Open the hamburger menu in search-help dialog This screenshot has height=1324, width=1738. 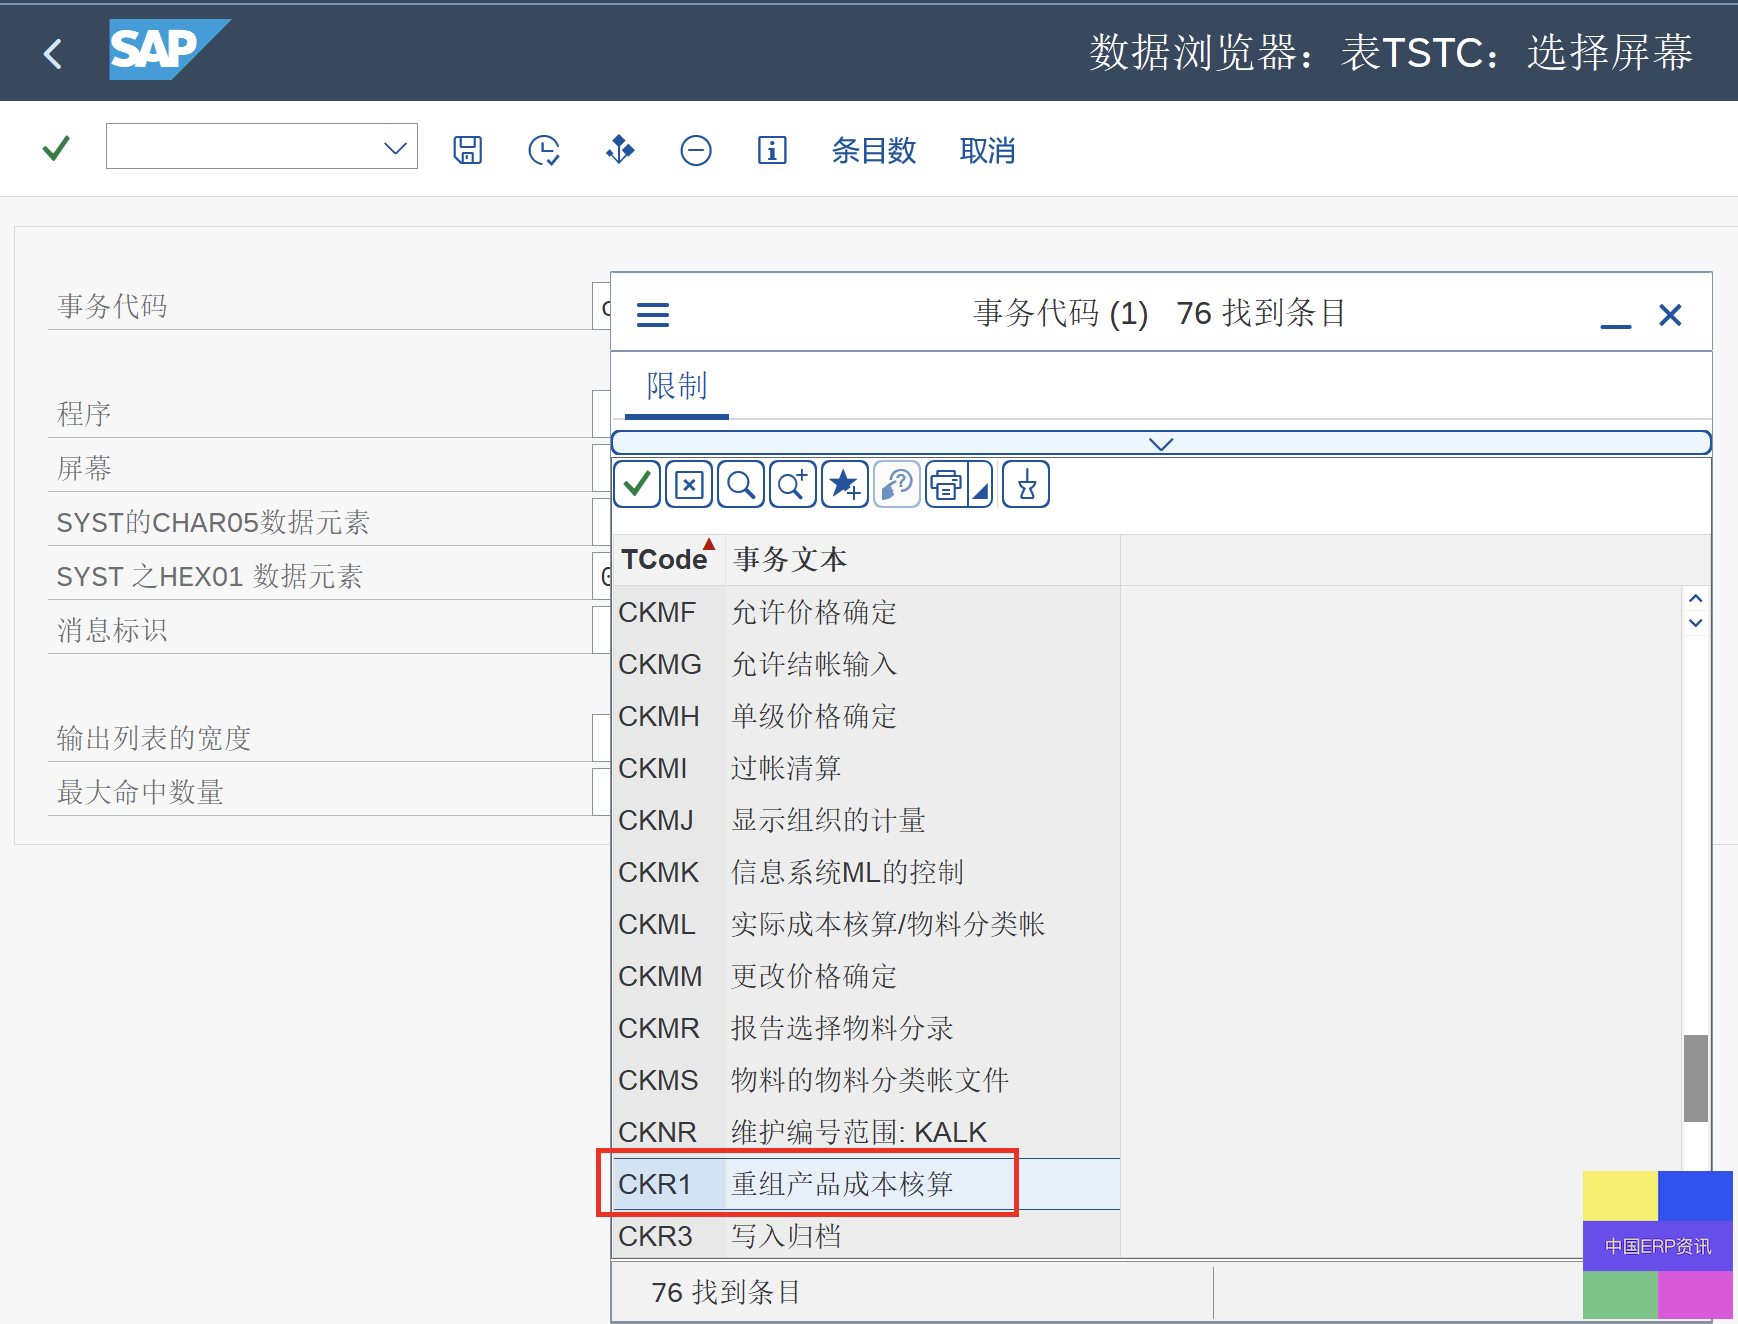653,315
